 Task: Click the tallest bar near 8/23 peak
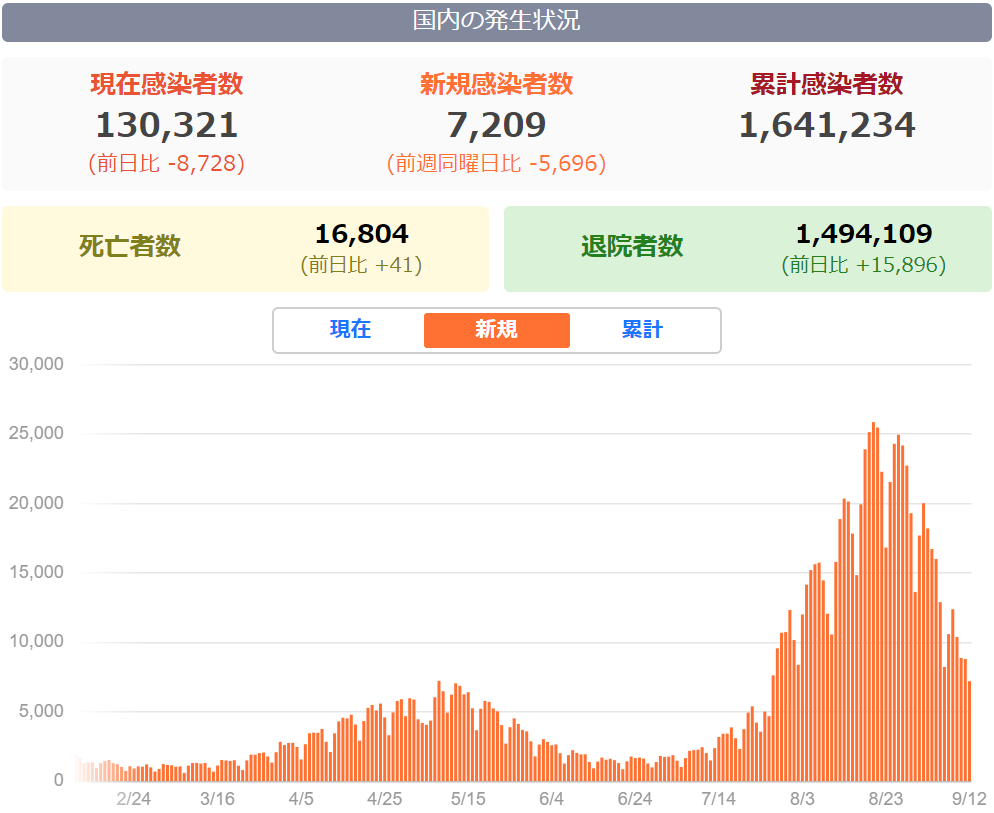[x=873, y=601]
